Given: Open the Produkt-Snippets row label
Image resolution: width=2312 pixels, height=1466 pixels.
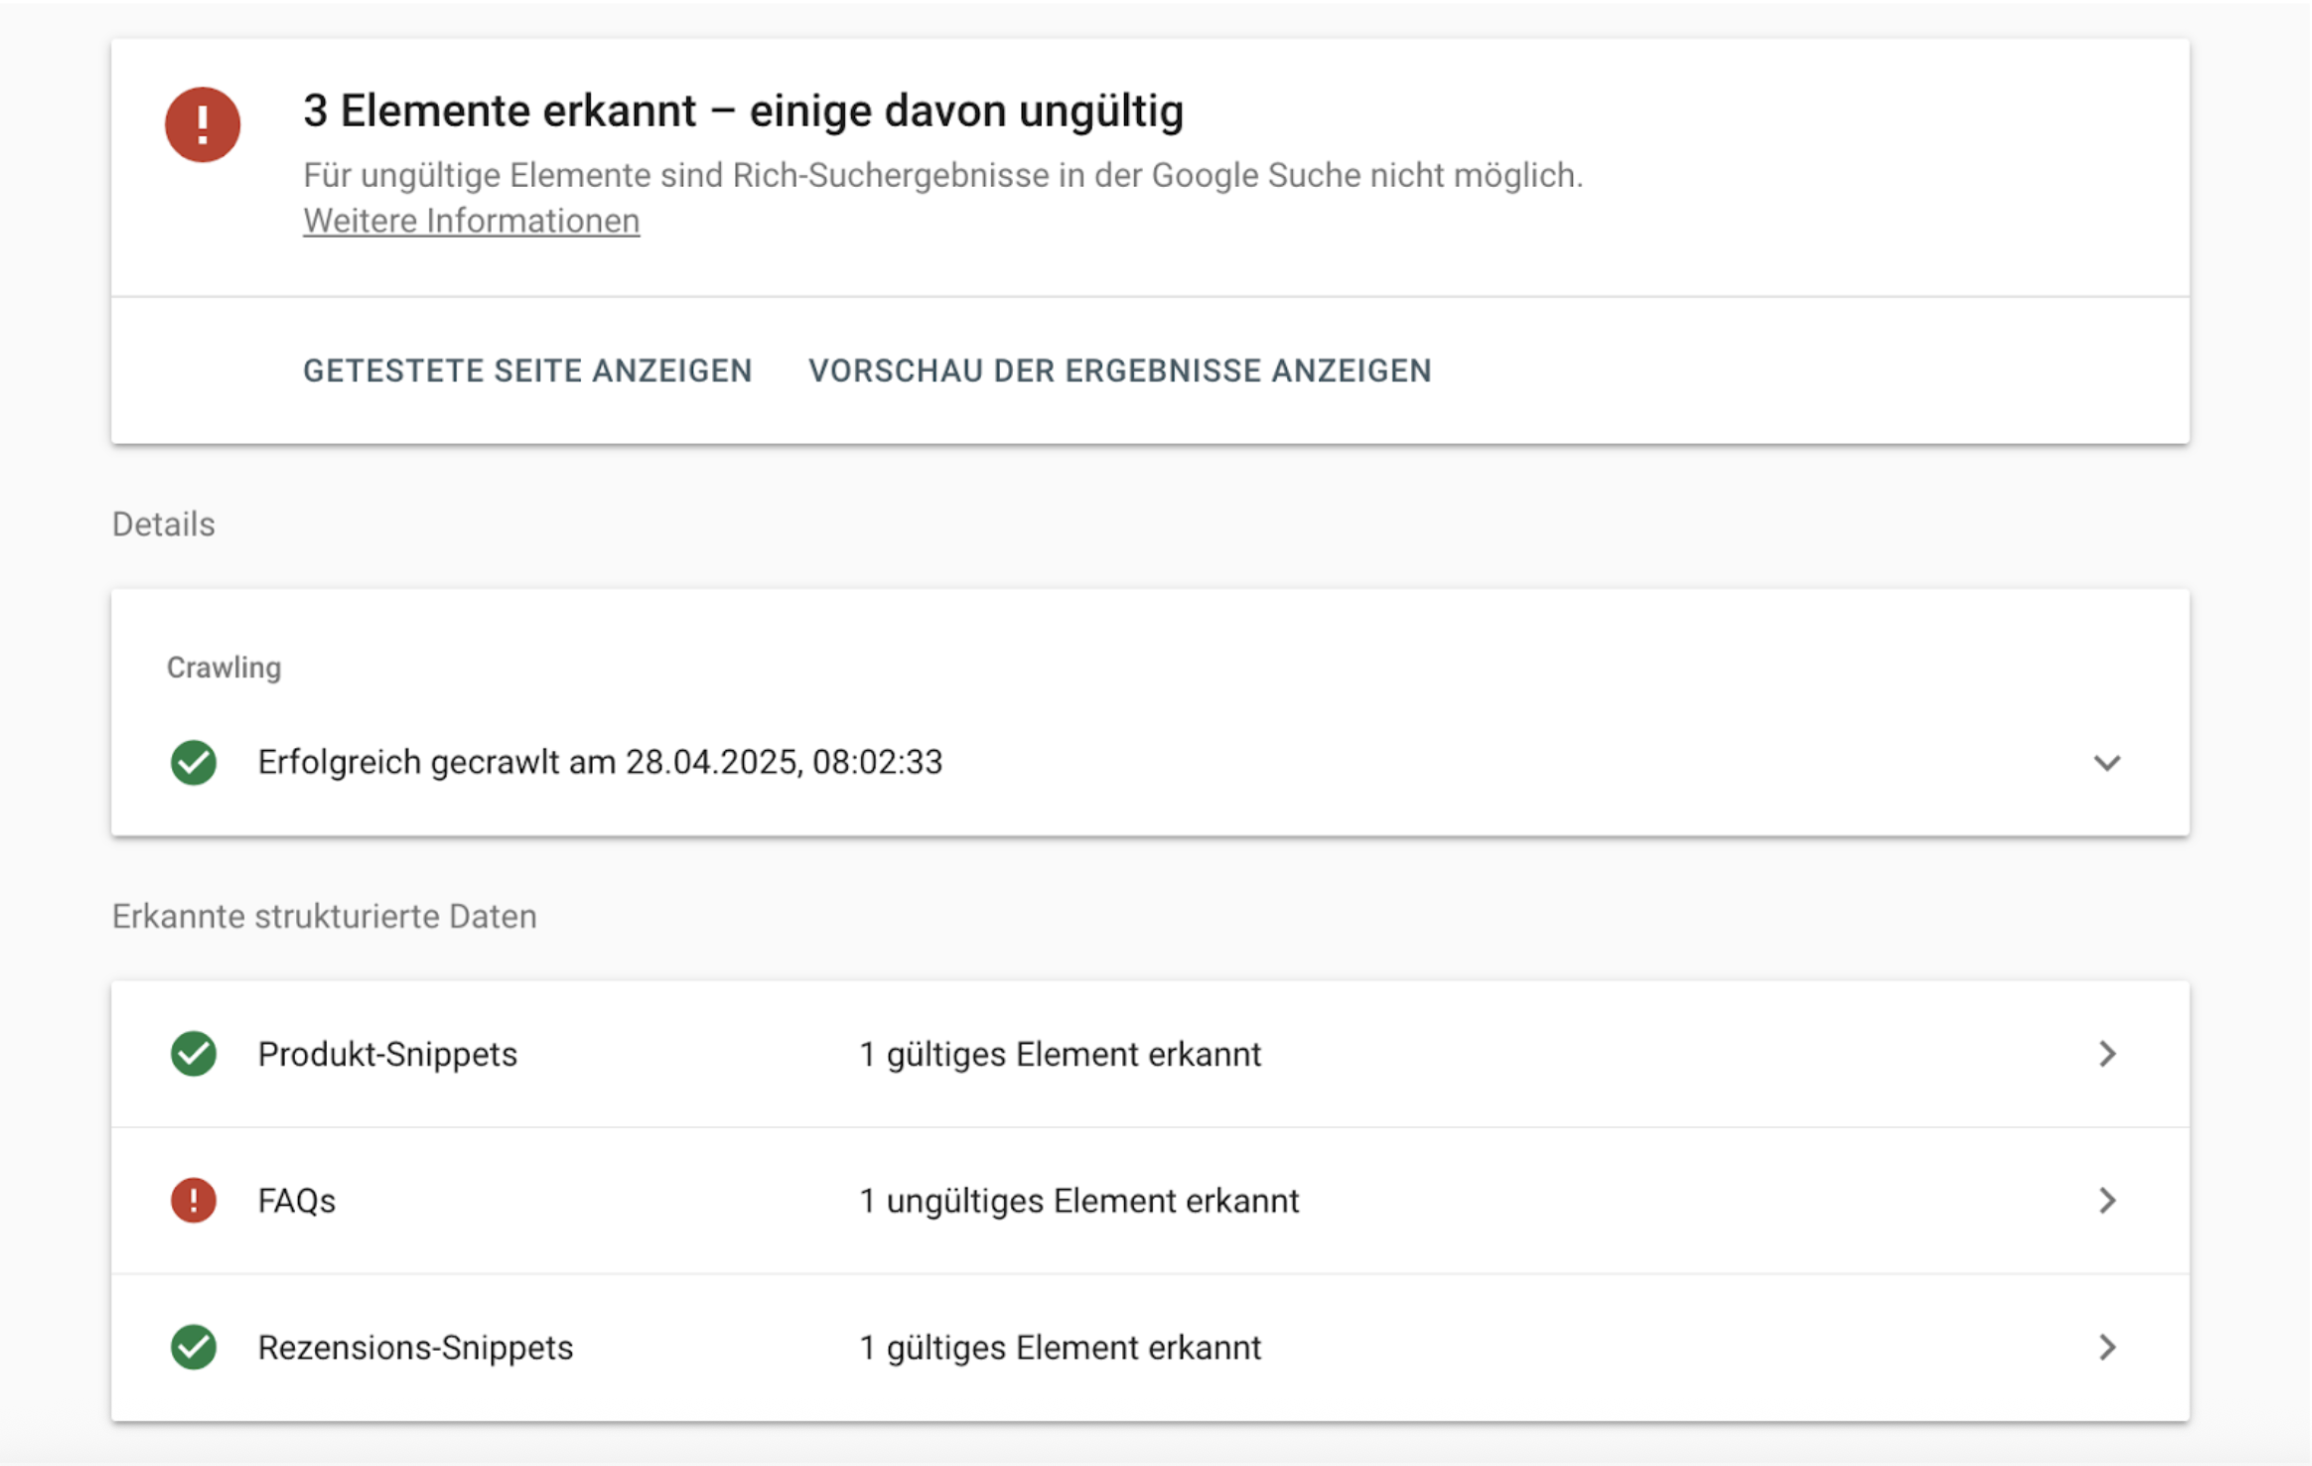Looking at the screenshot, I should click(388, 1054).
